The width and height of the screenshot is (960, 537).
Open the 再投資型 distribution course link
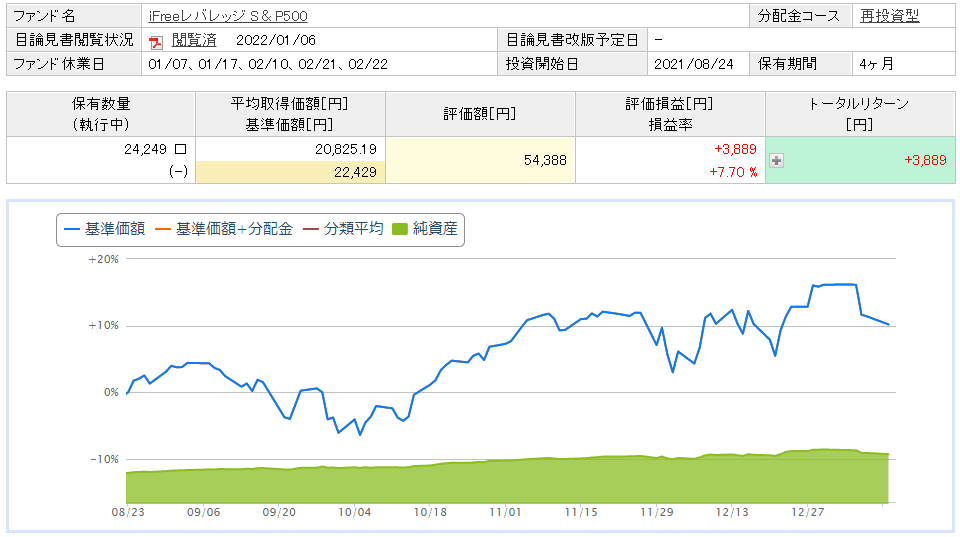(890, 16)
